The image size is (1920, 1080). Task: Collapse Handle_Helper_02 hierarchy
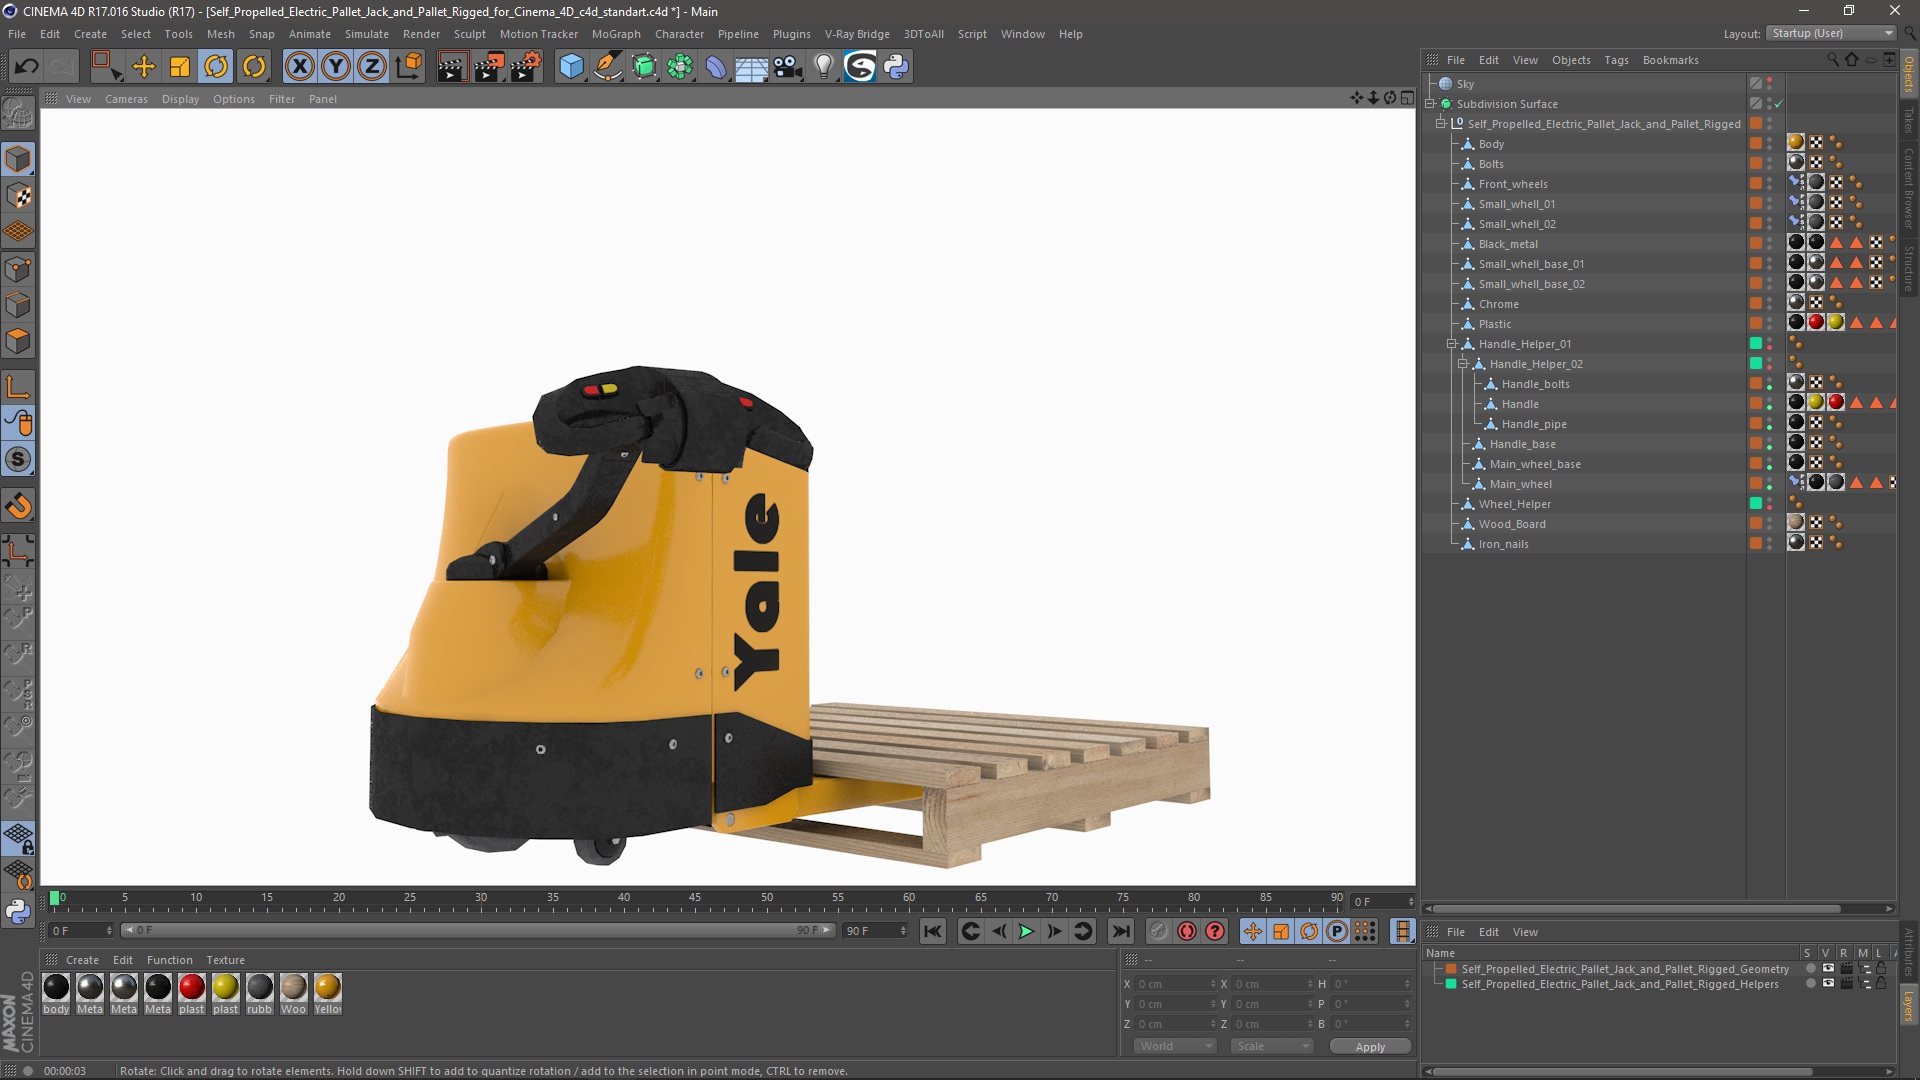point(1463,364)
